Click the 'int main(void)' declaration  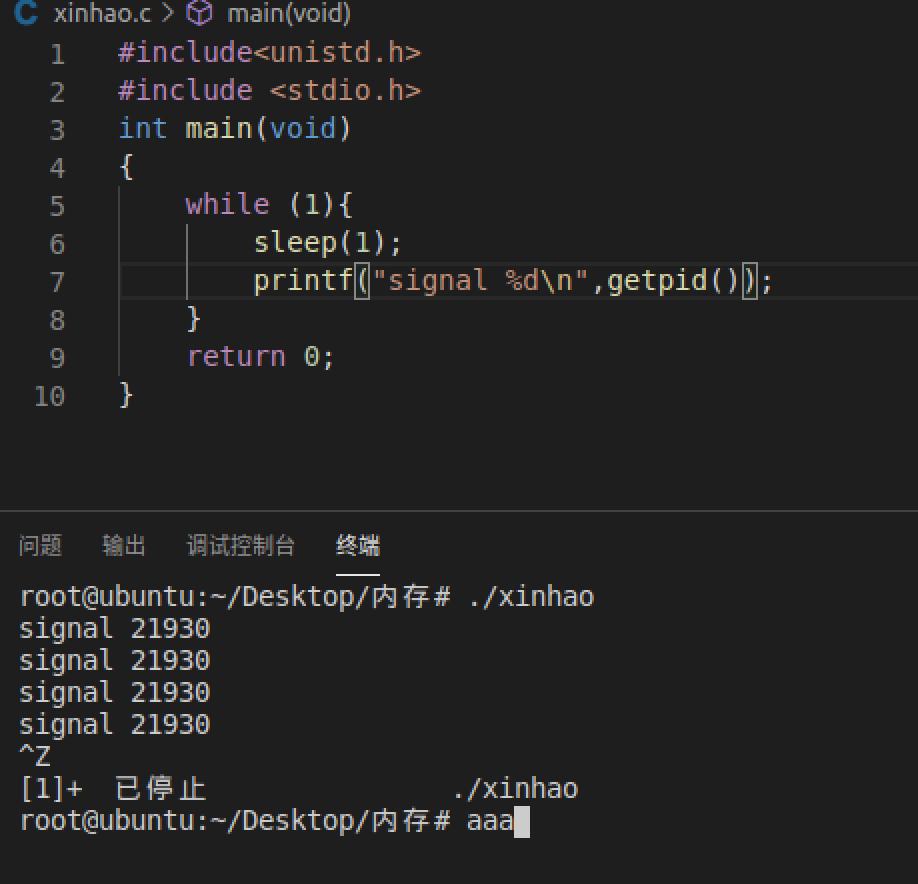(234, 129)
